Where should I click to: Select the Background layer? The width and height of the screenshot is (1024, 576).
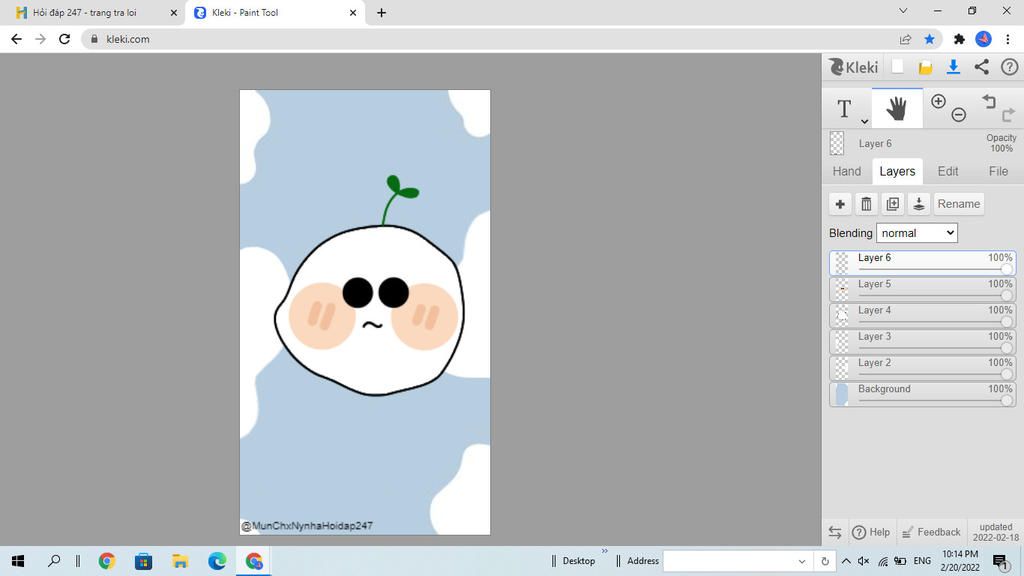coord(922,394)
